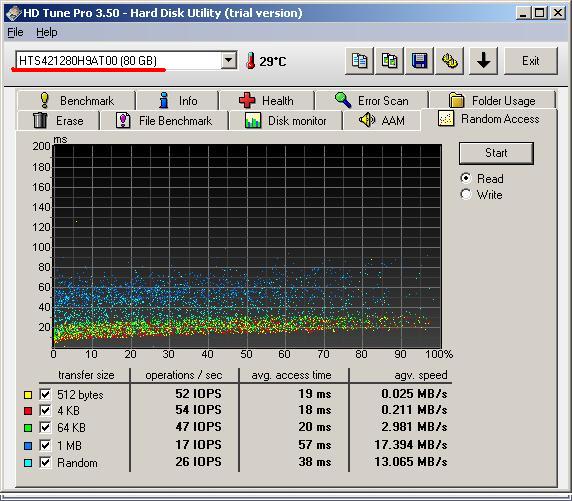572x501 pixels.
Task: Toggle the Random transfer size checkbox
Action: click(45, 462)
